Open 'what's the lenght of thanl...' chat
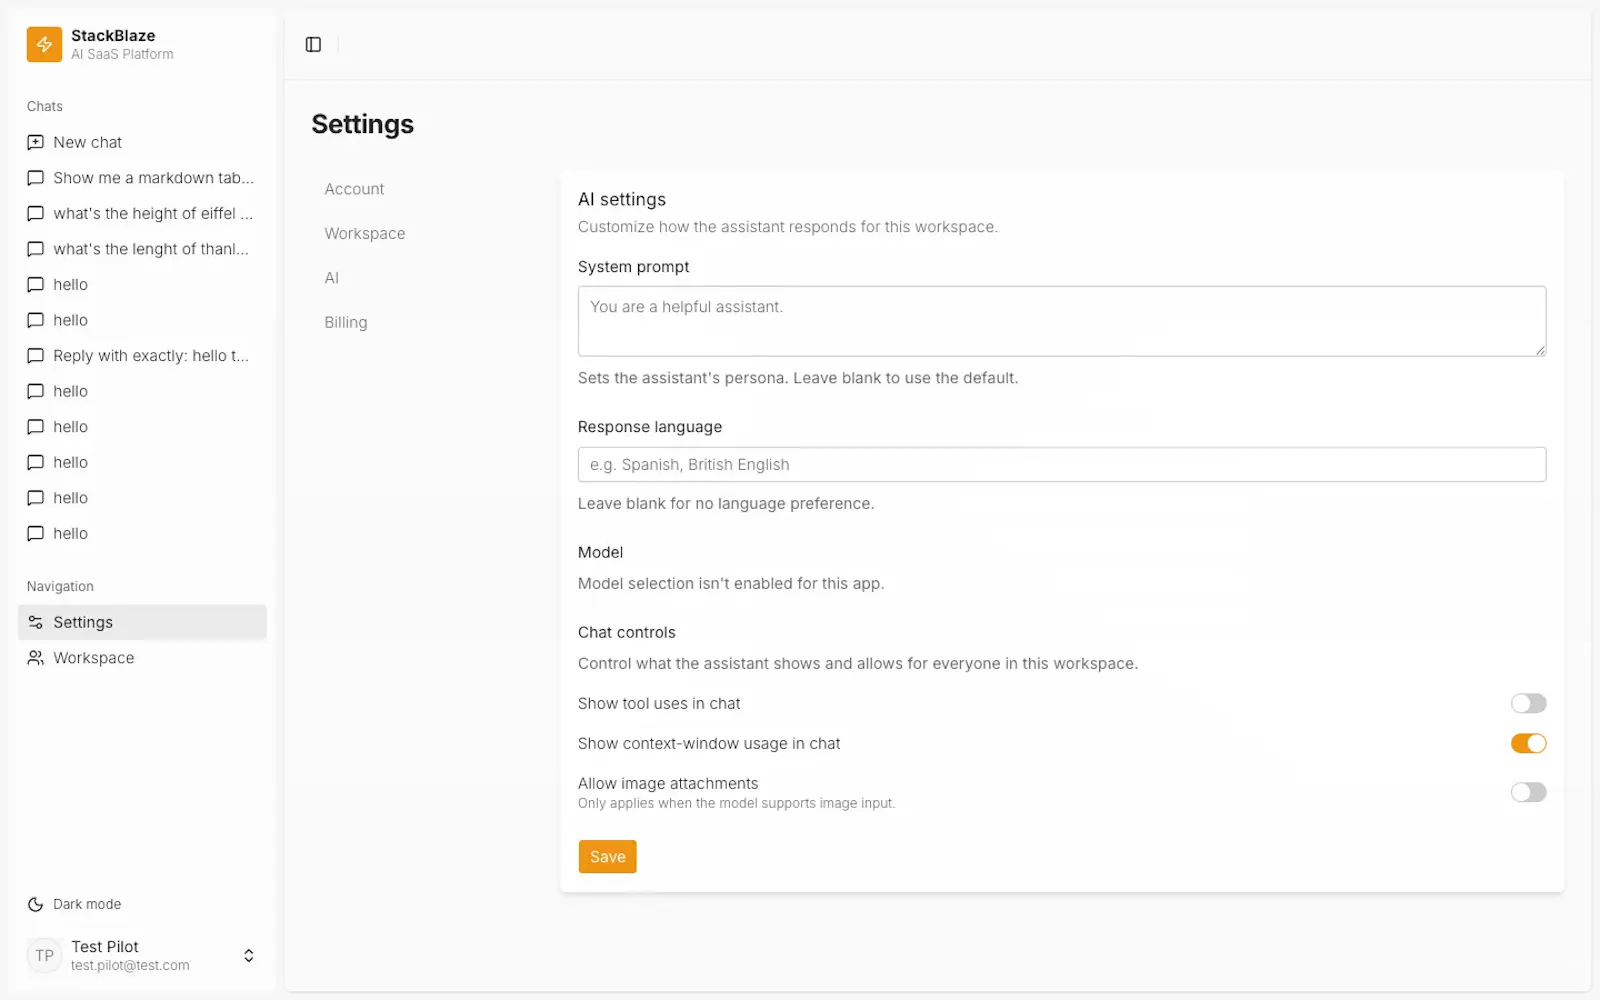The image size is (1600, 1000). coord(142,249)
